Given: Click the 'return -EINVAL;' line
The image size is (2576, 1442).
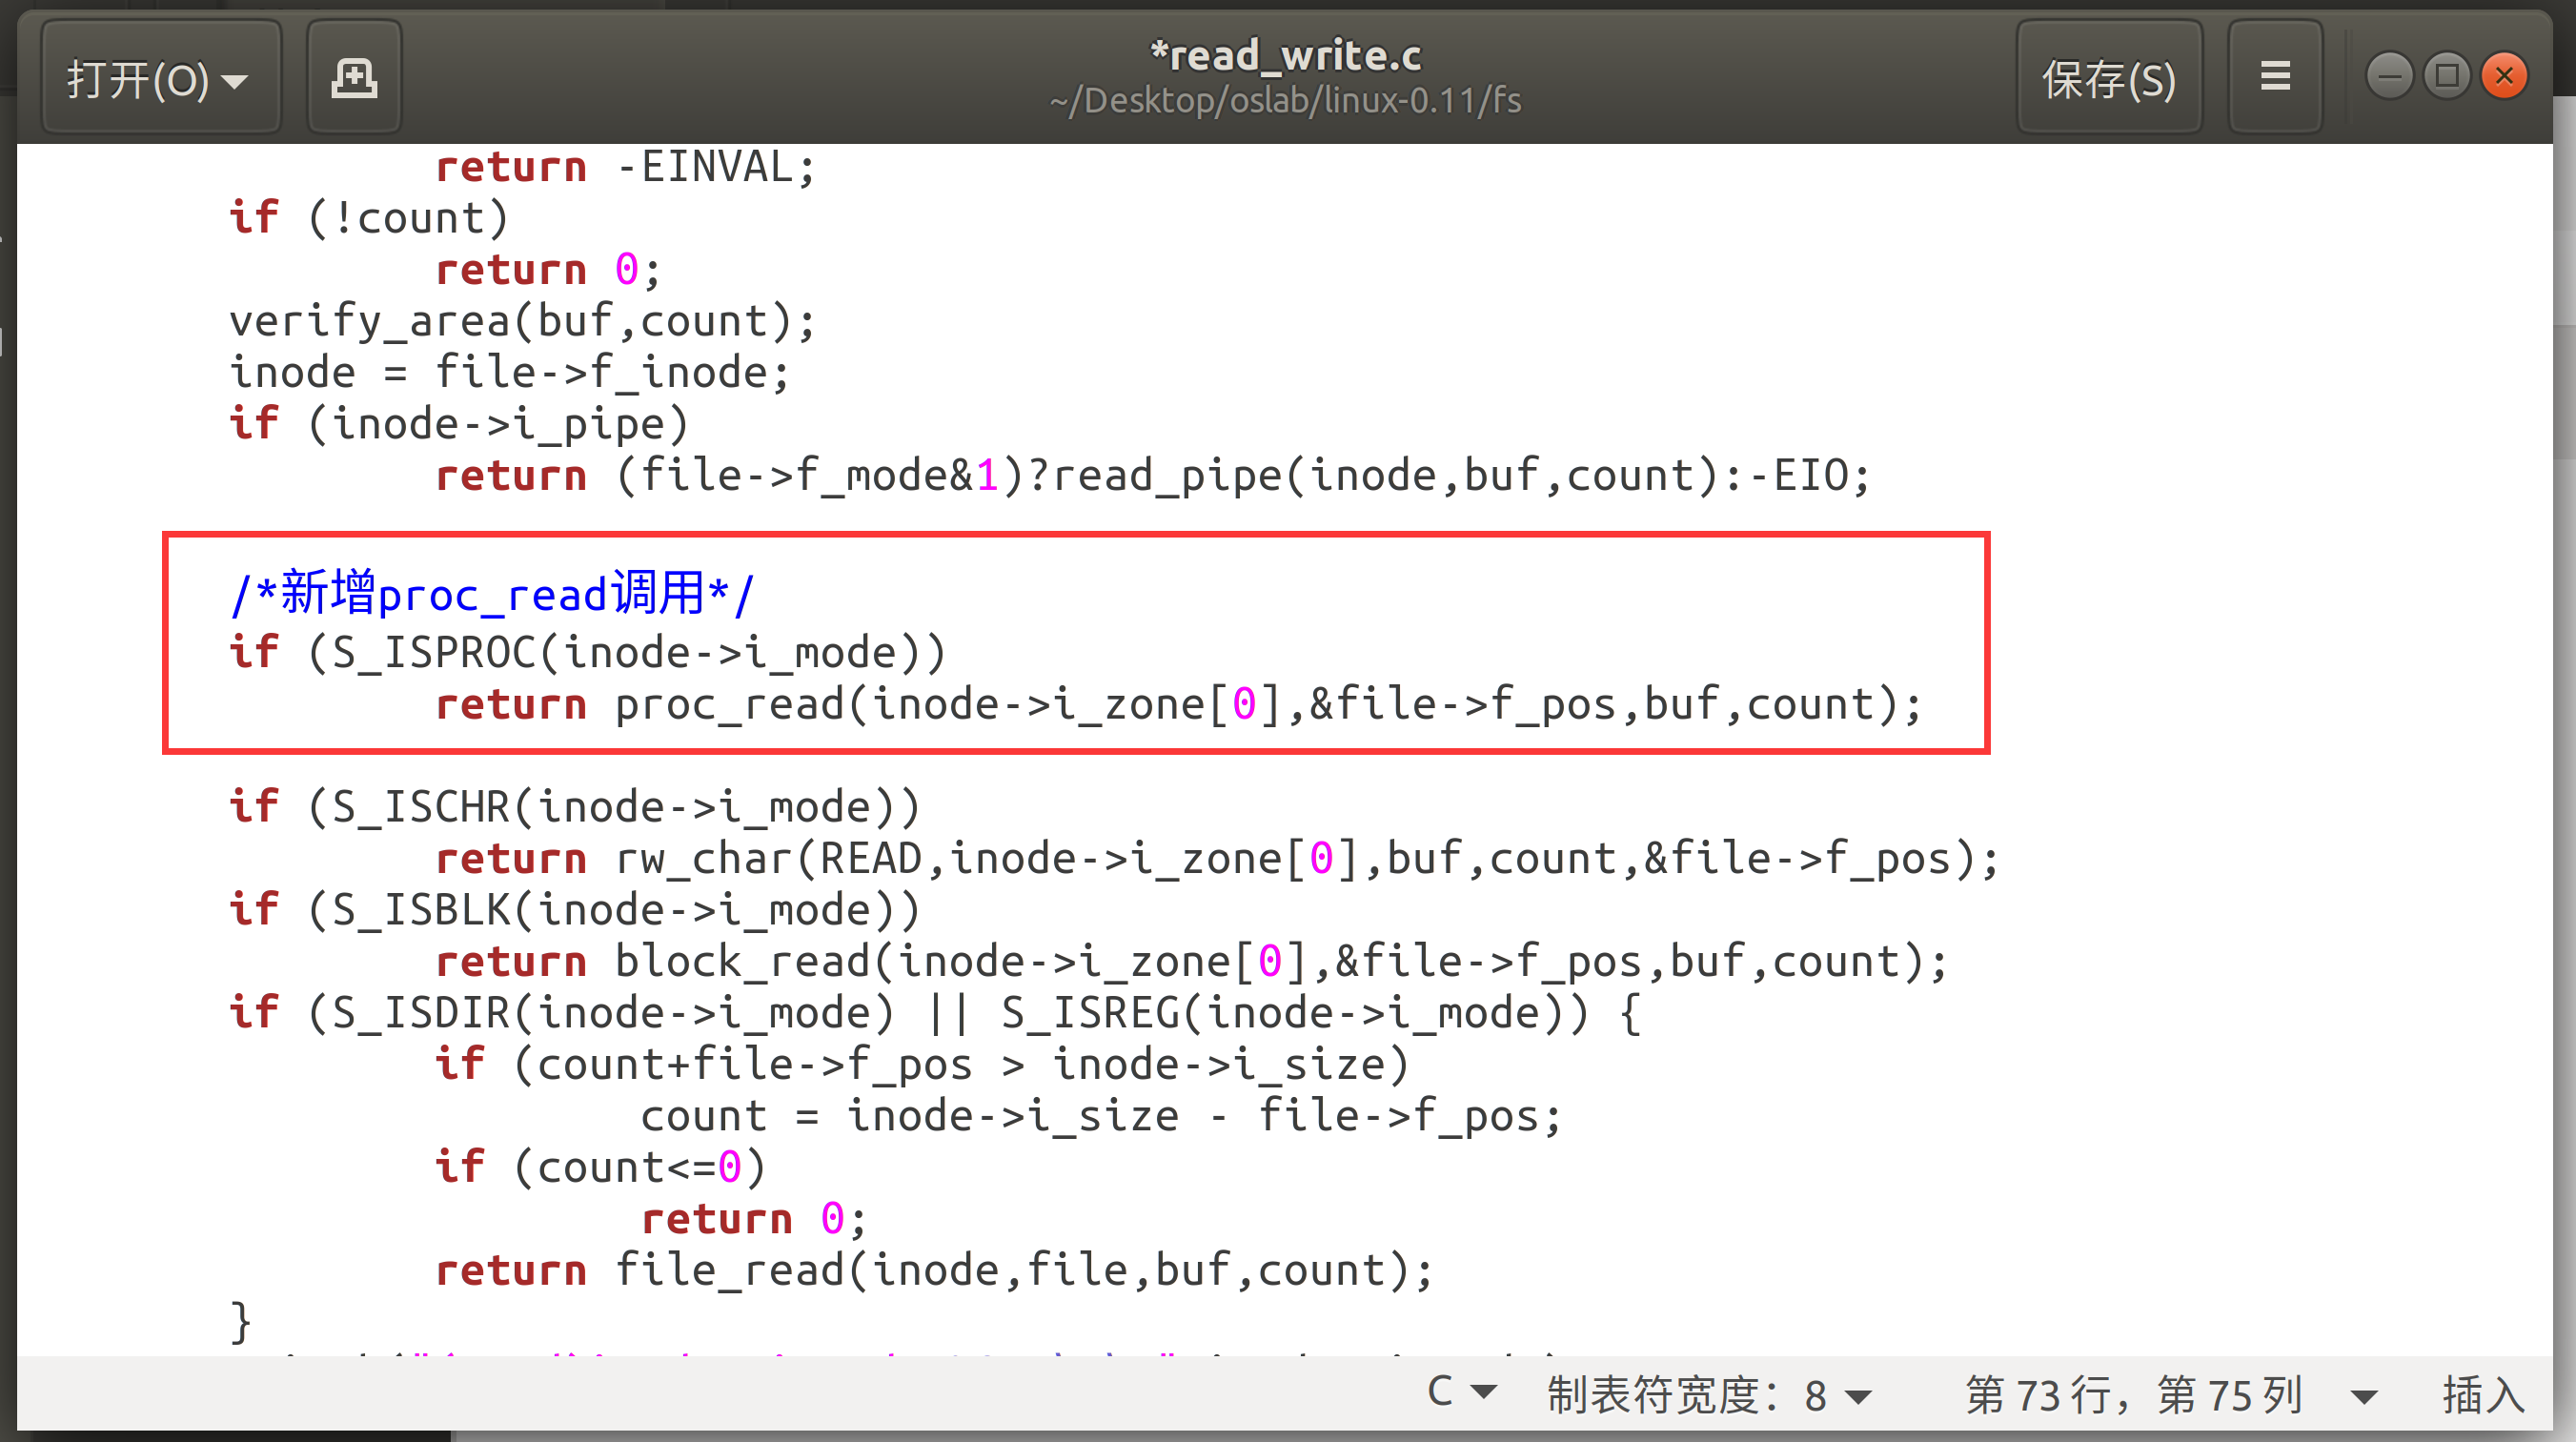Looking at the screenshot, I should [x=626, y=167].
